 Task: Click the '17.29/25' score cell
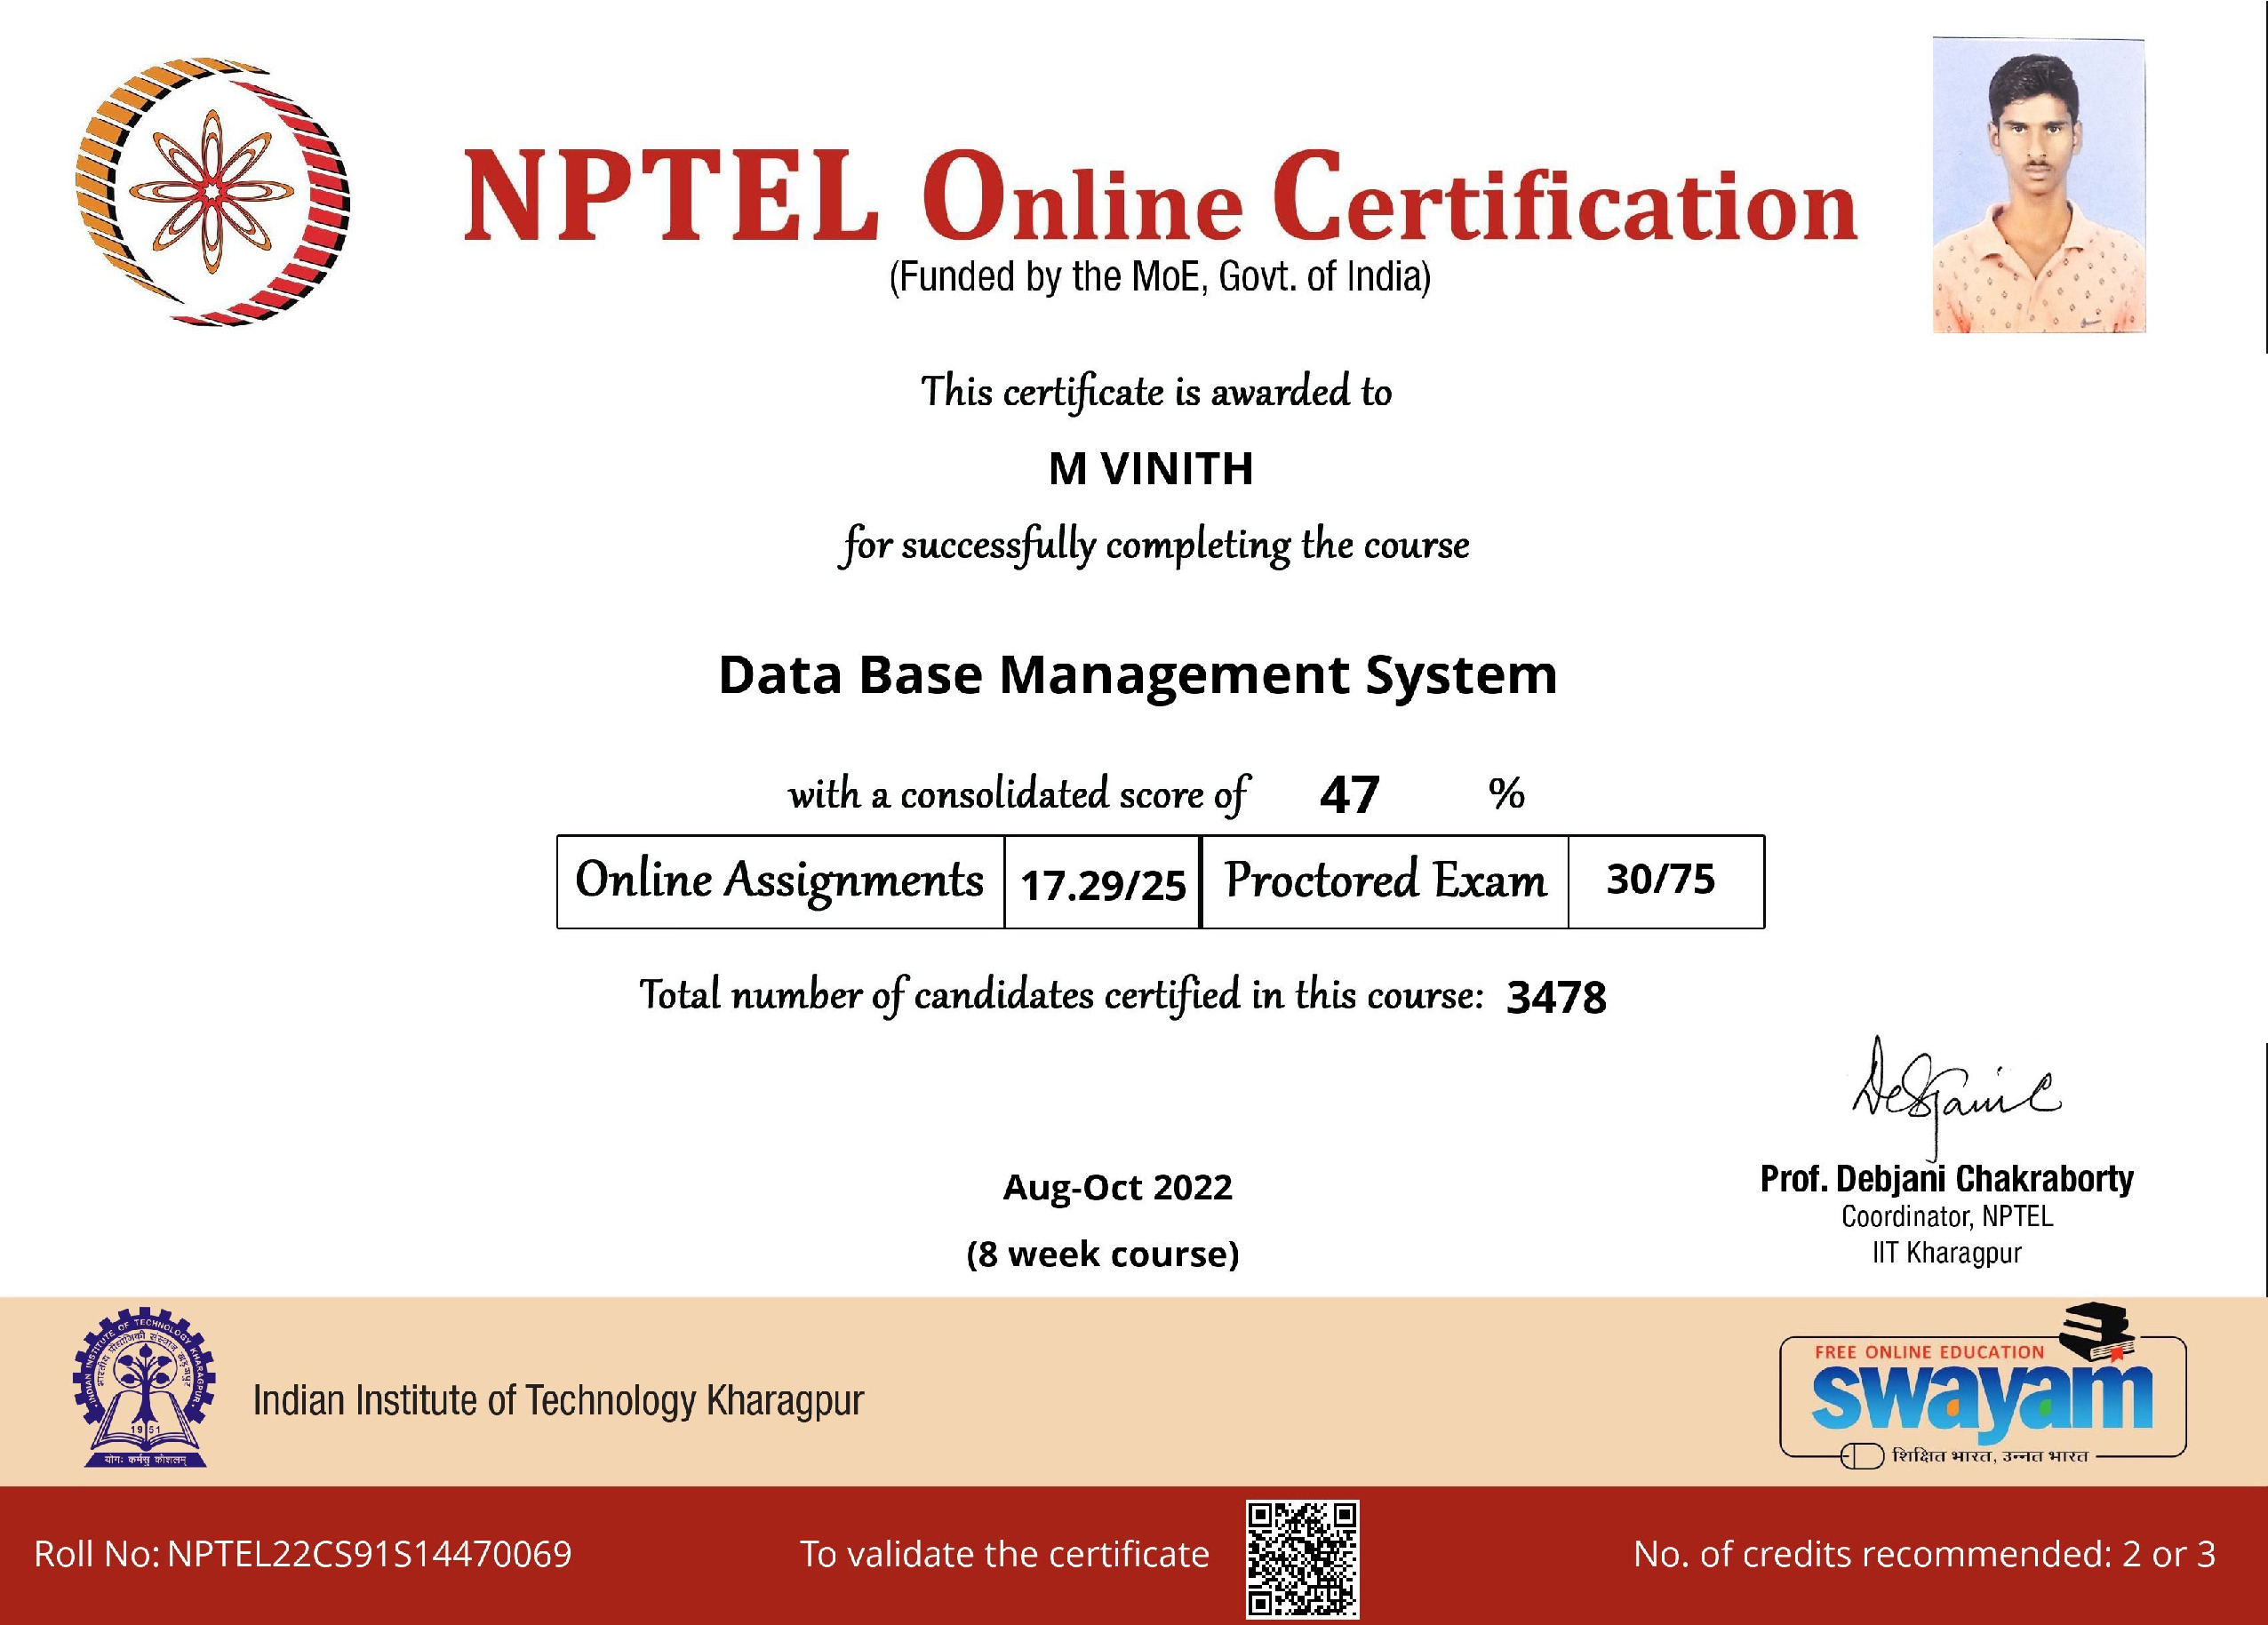click(1102, 884)
